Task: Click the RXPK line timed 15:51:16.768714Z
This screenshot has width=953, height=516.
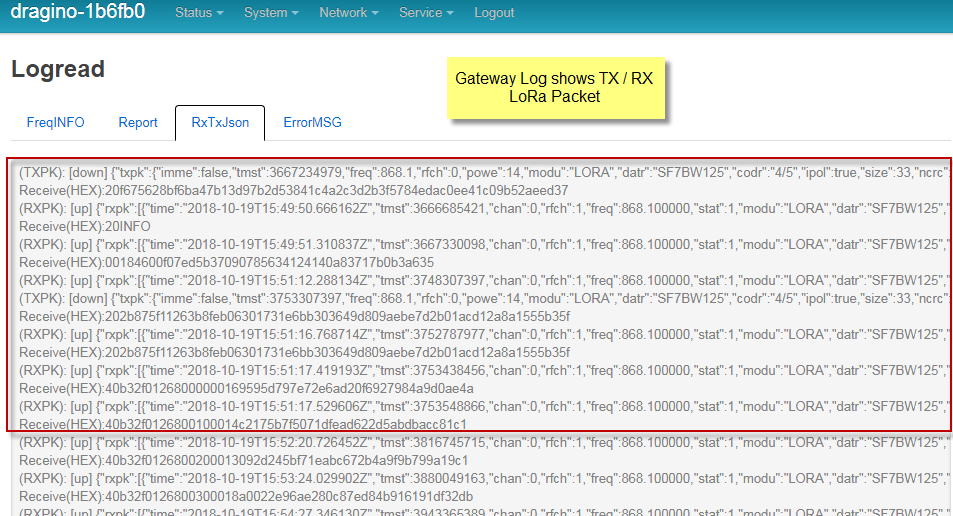Action: pyautogui.click(x=484, y=335)
